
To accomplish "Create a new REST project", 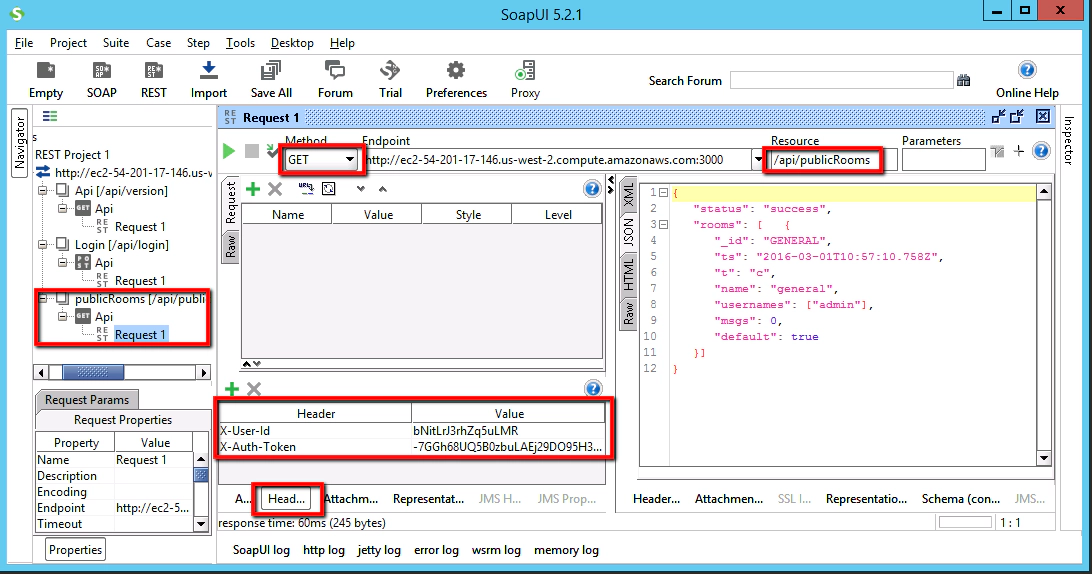I will (154, 80).
